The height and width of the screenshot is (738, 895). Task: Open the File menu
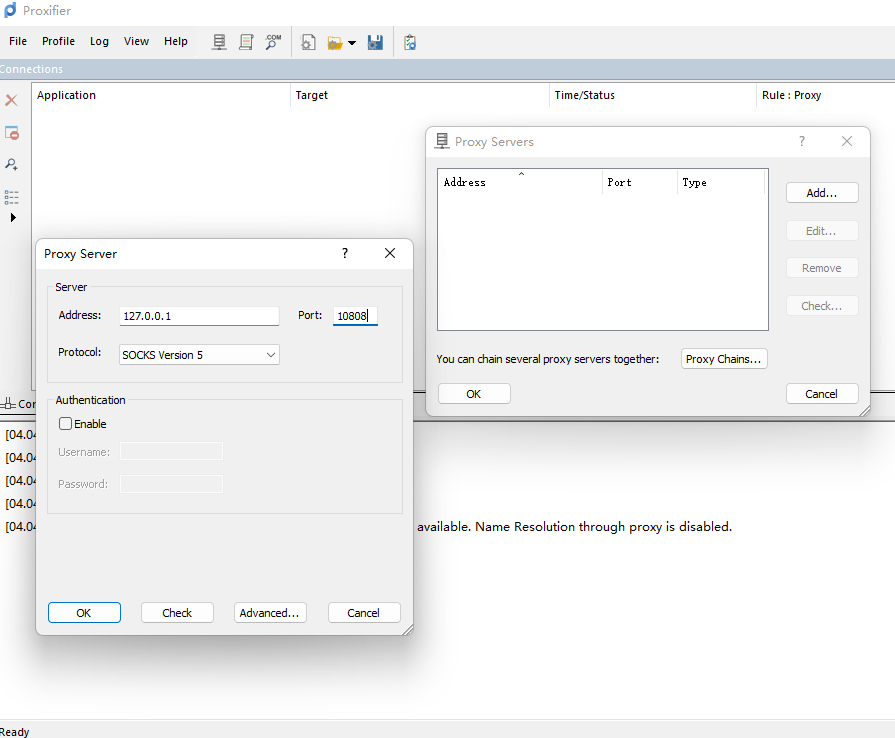pyautogui.click(x=18, y=41)
